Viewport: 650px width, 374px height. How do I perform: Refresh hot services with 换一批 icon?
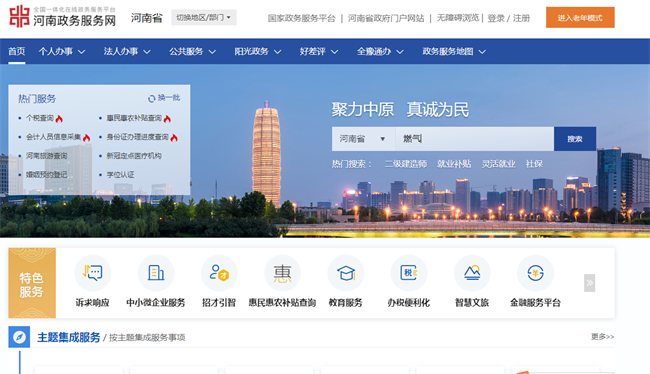tap(152, 98)
